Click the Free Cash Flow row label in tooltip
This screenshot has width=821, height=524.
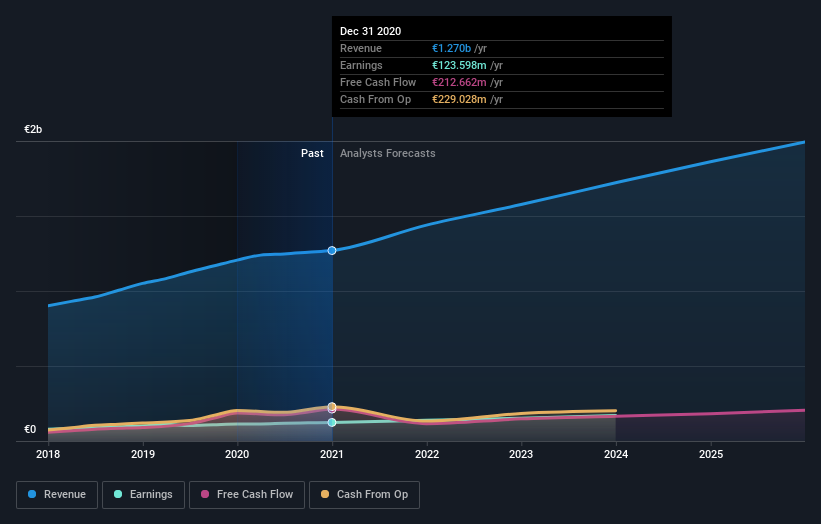tap(378, 82)
